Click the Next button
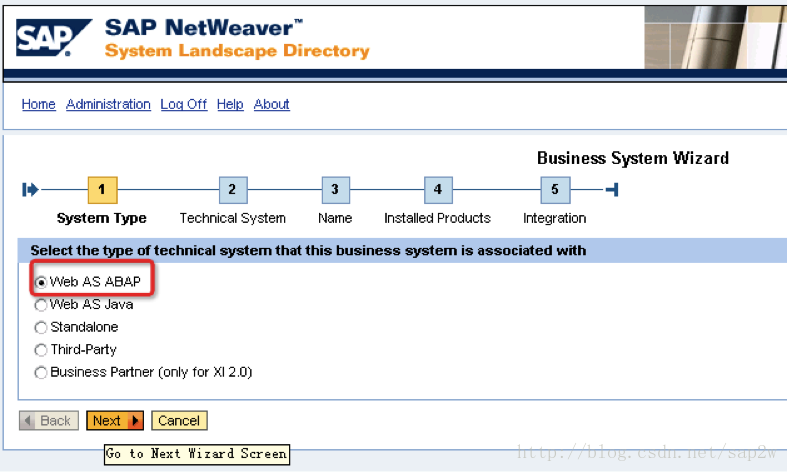The width and height of the screenshot is (788, 472). (x=115, y=421)
